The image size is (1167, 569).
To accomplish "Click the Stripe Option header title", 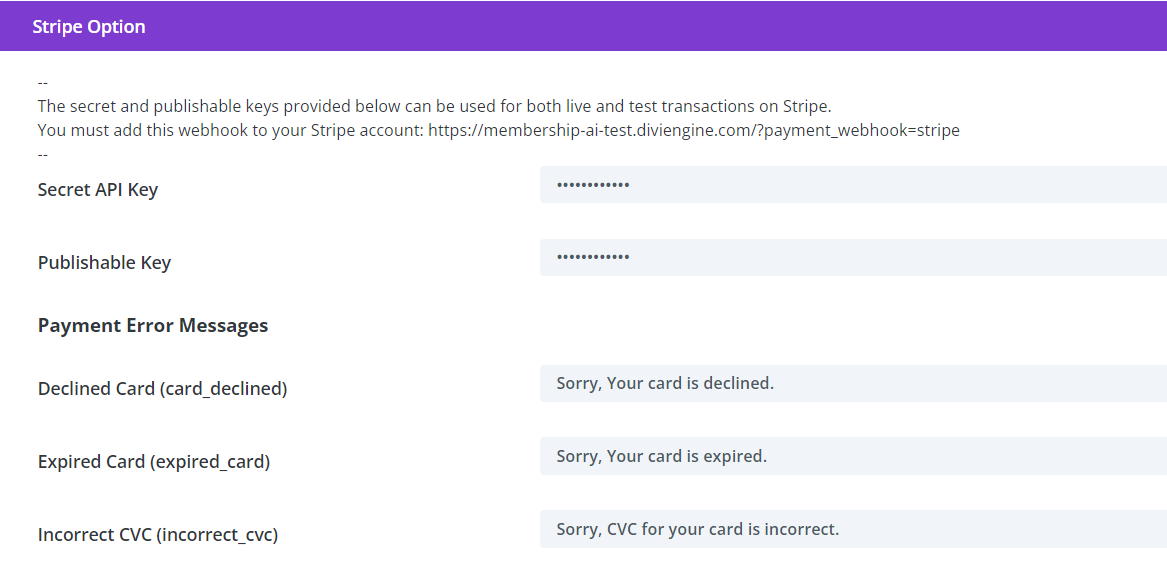I will [89, 27].
